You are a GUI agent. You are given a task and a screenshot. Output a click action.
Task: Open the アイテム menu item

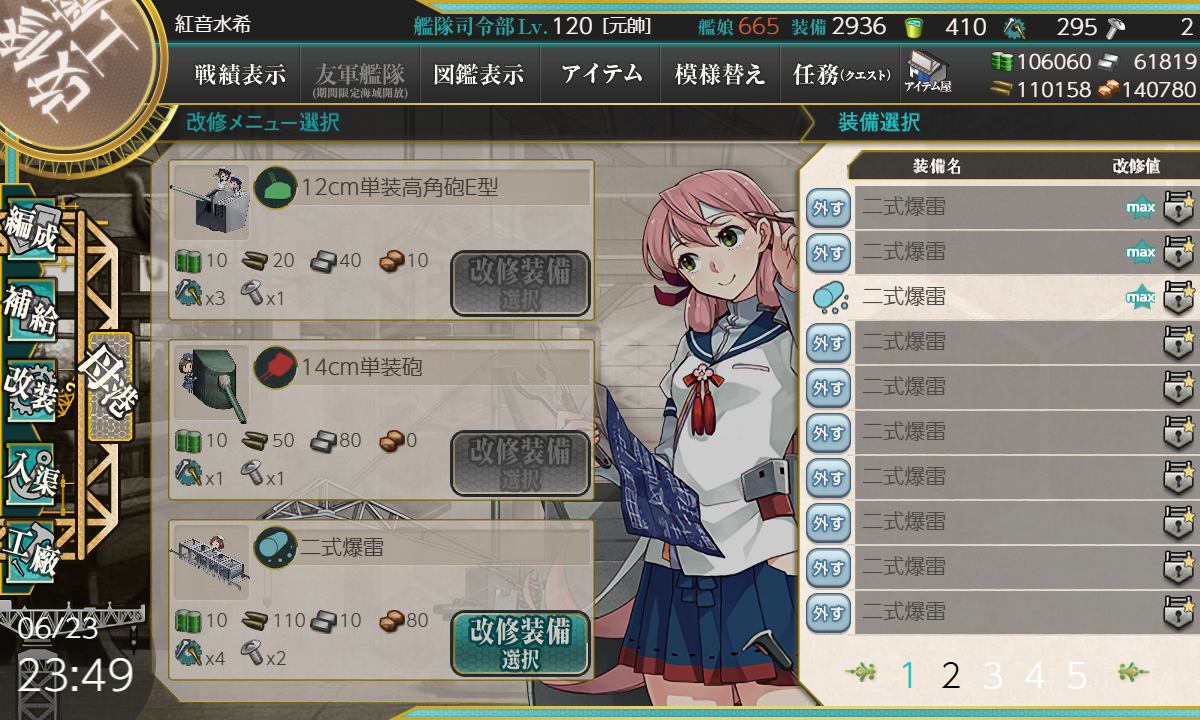pyautogui.click(x=601, y=74)
